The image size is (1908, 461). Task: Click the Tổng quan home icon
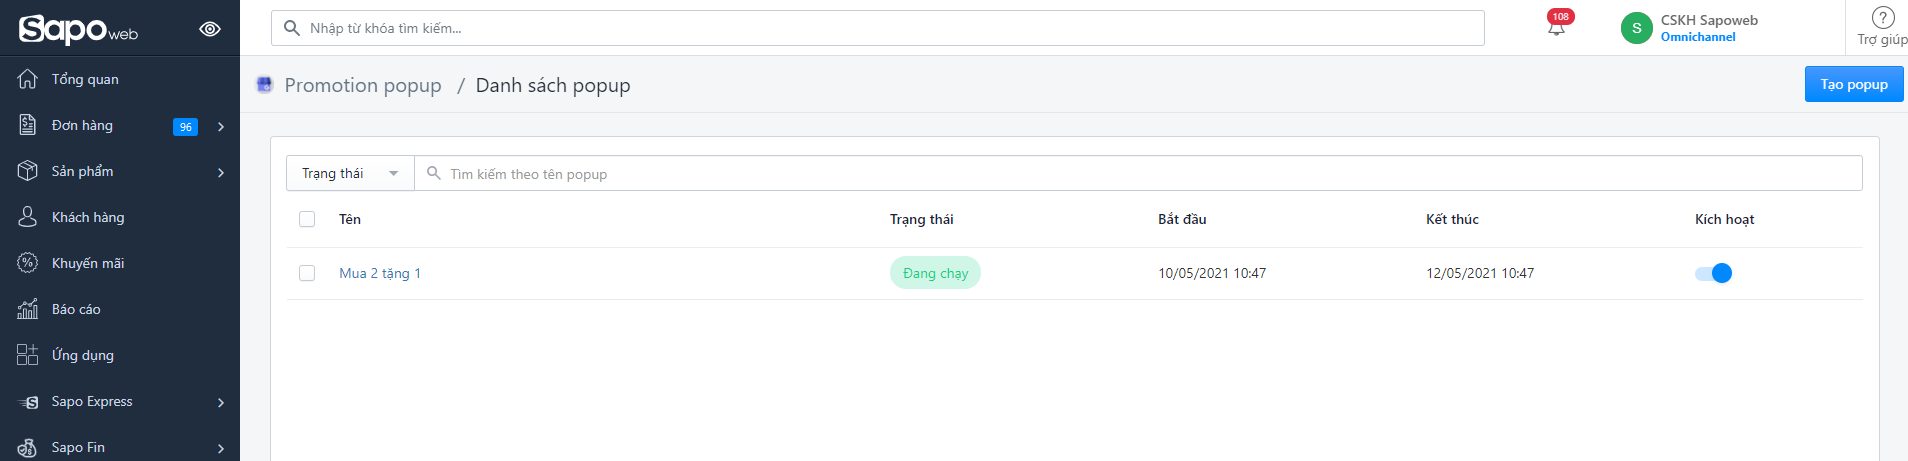(x=28, y=79)
